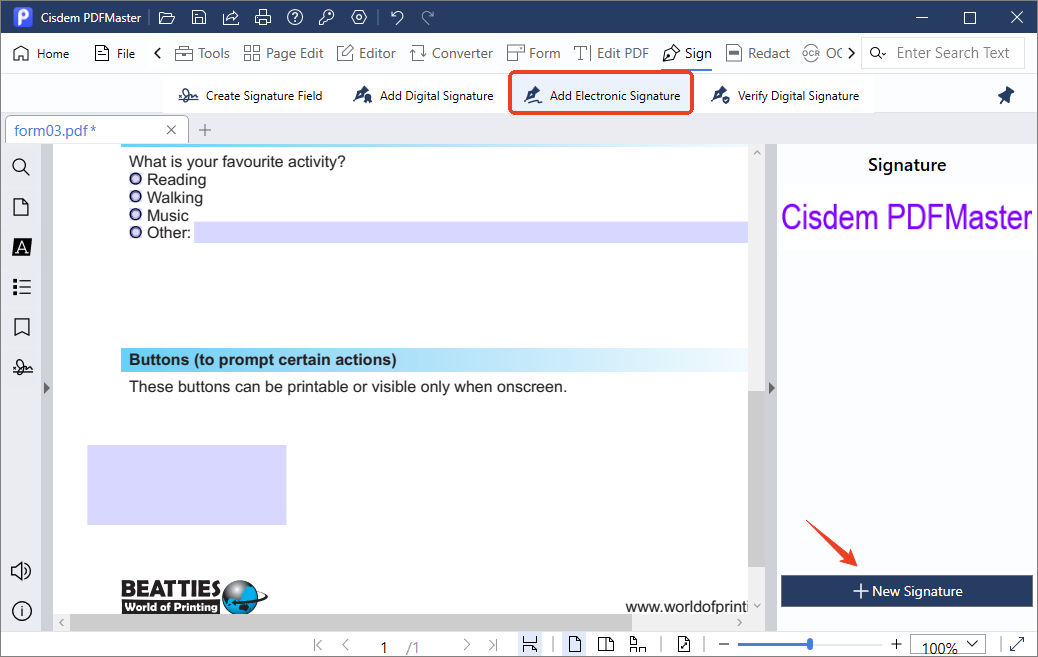Switch to the Form tab
This screenshot has height=657, width=1038.
(x=534, y=54)
